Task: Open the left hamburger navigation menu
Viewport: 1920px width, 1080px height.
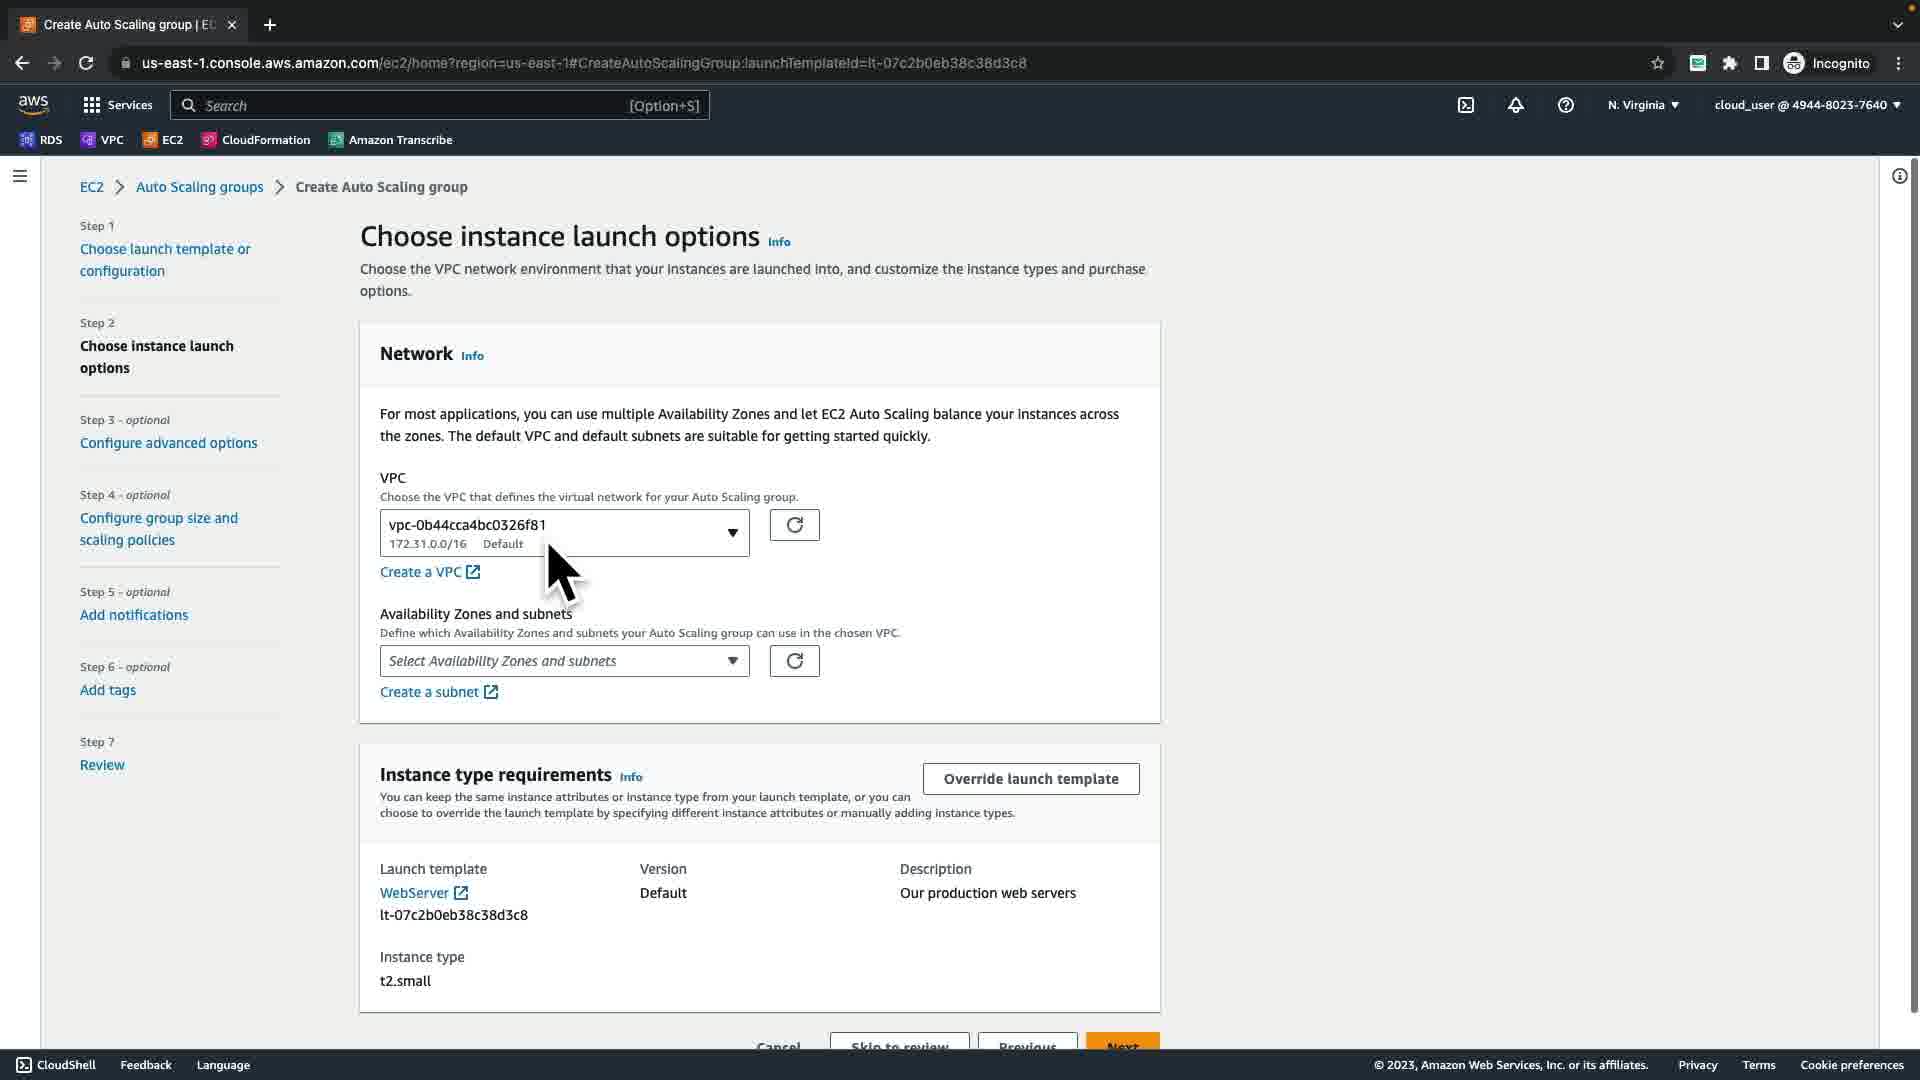Action: click(x=20, y=176)
